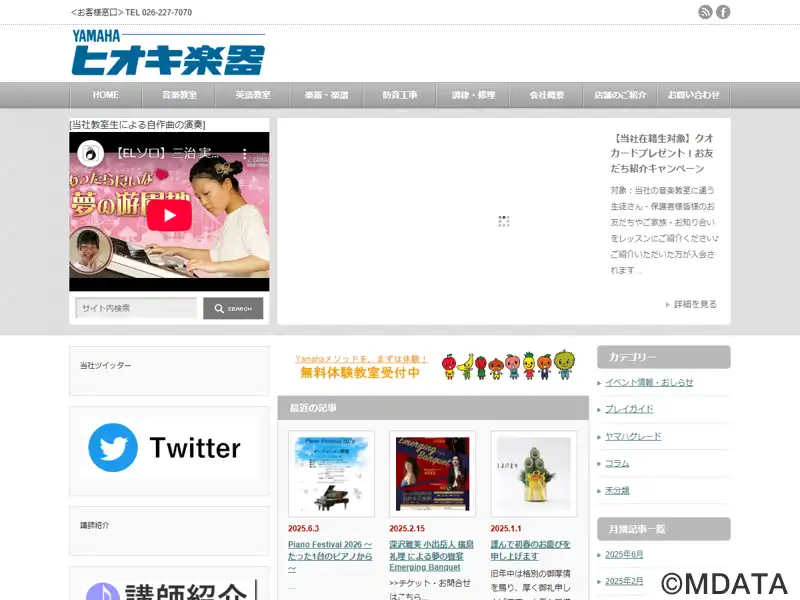Click the date 2025.1.1
Viewport: 800px width, 600px height.
[x=506, y=529]
